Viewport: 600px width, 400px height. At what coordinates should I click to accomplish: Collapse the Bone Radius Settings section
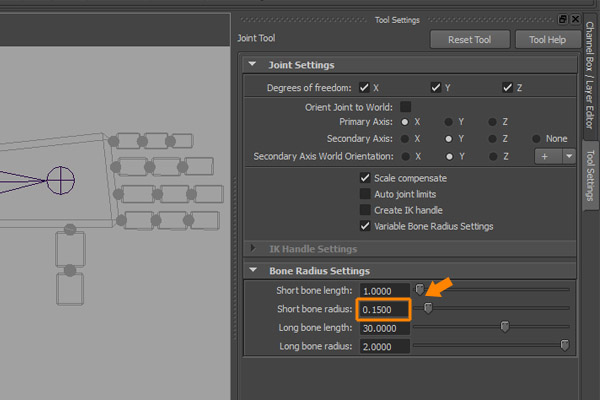[252, 271]
